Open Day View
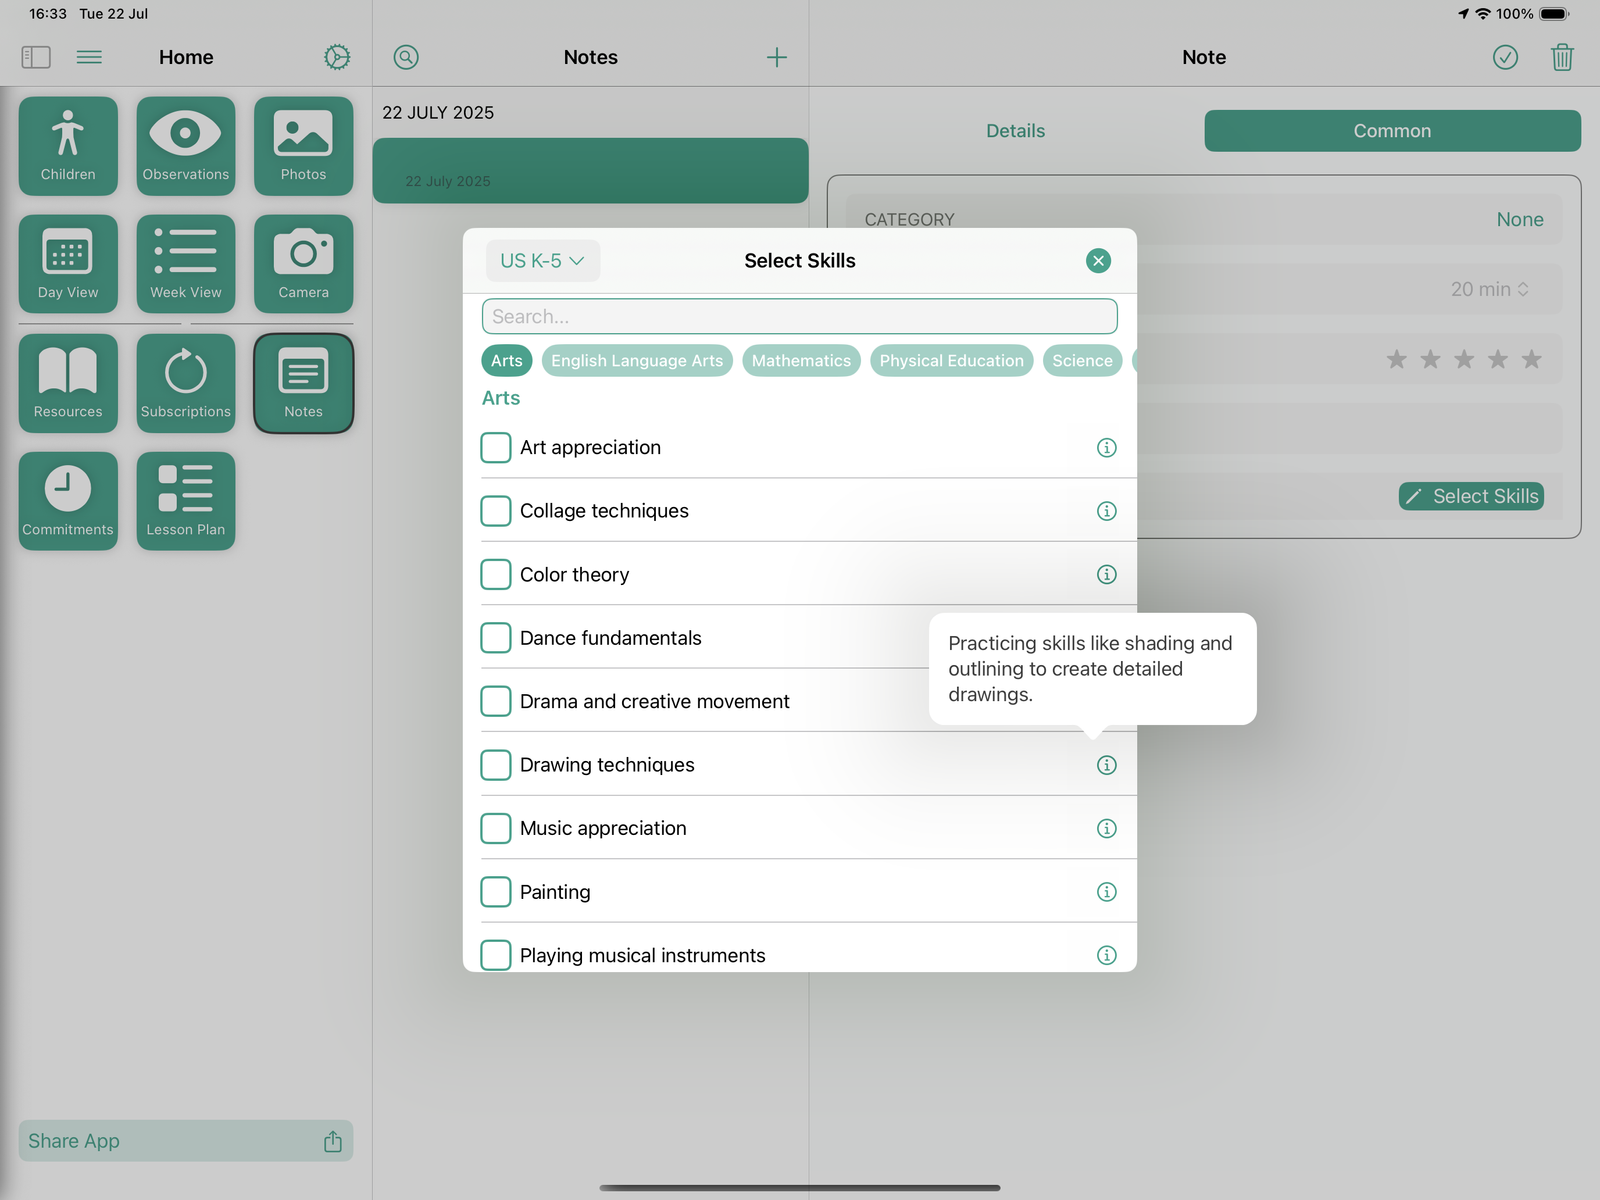 pos(67,263)
